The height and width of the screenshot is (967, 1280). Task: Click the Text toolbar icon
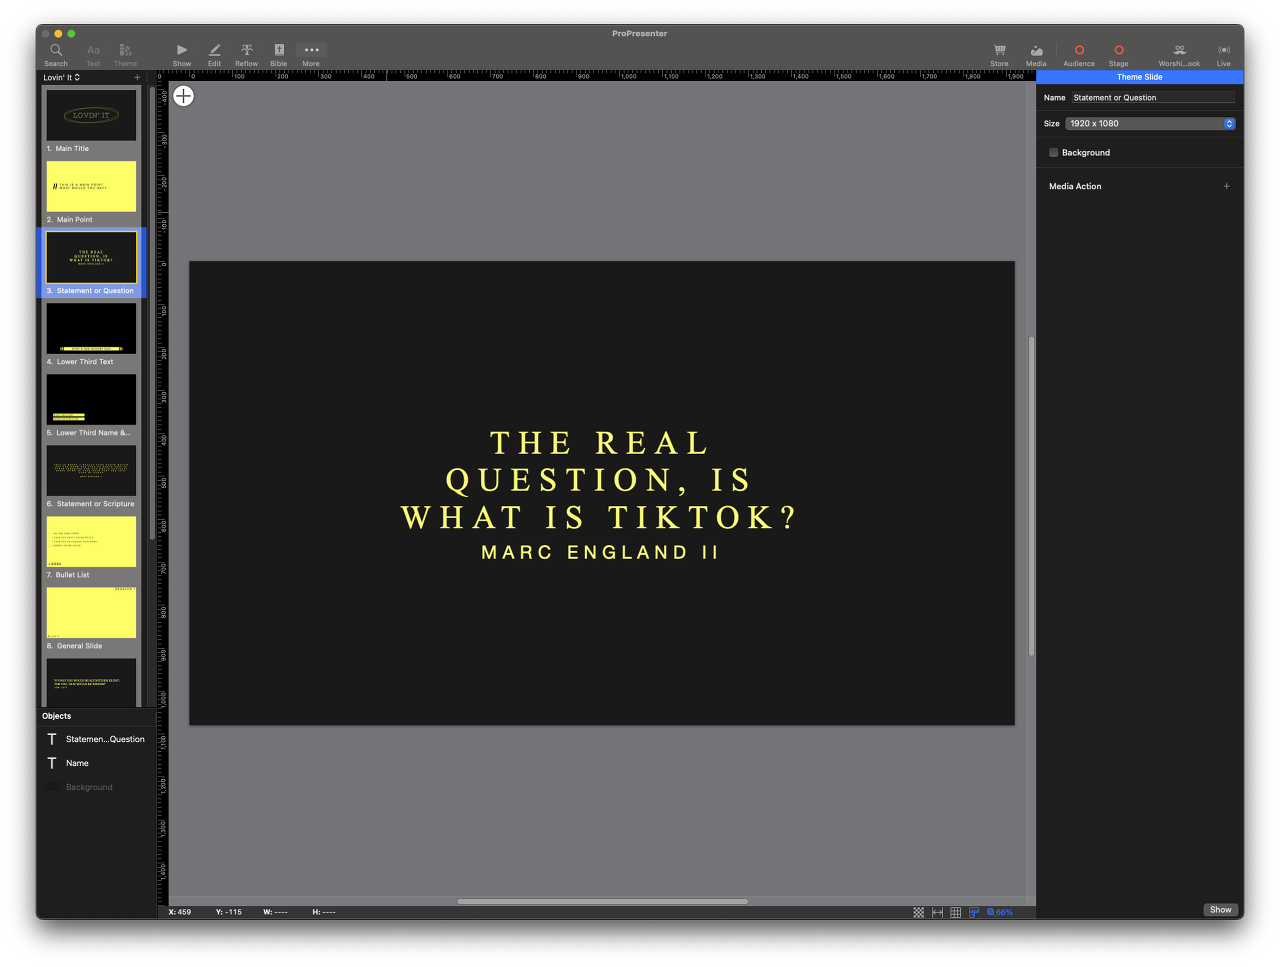click(93, 54)
